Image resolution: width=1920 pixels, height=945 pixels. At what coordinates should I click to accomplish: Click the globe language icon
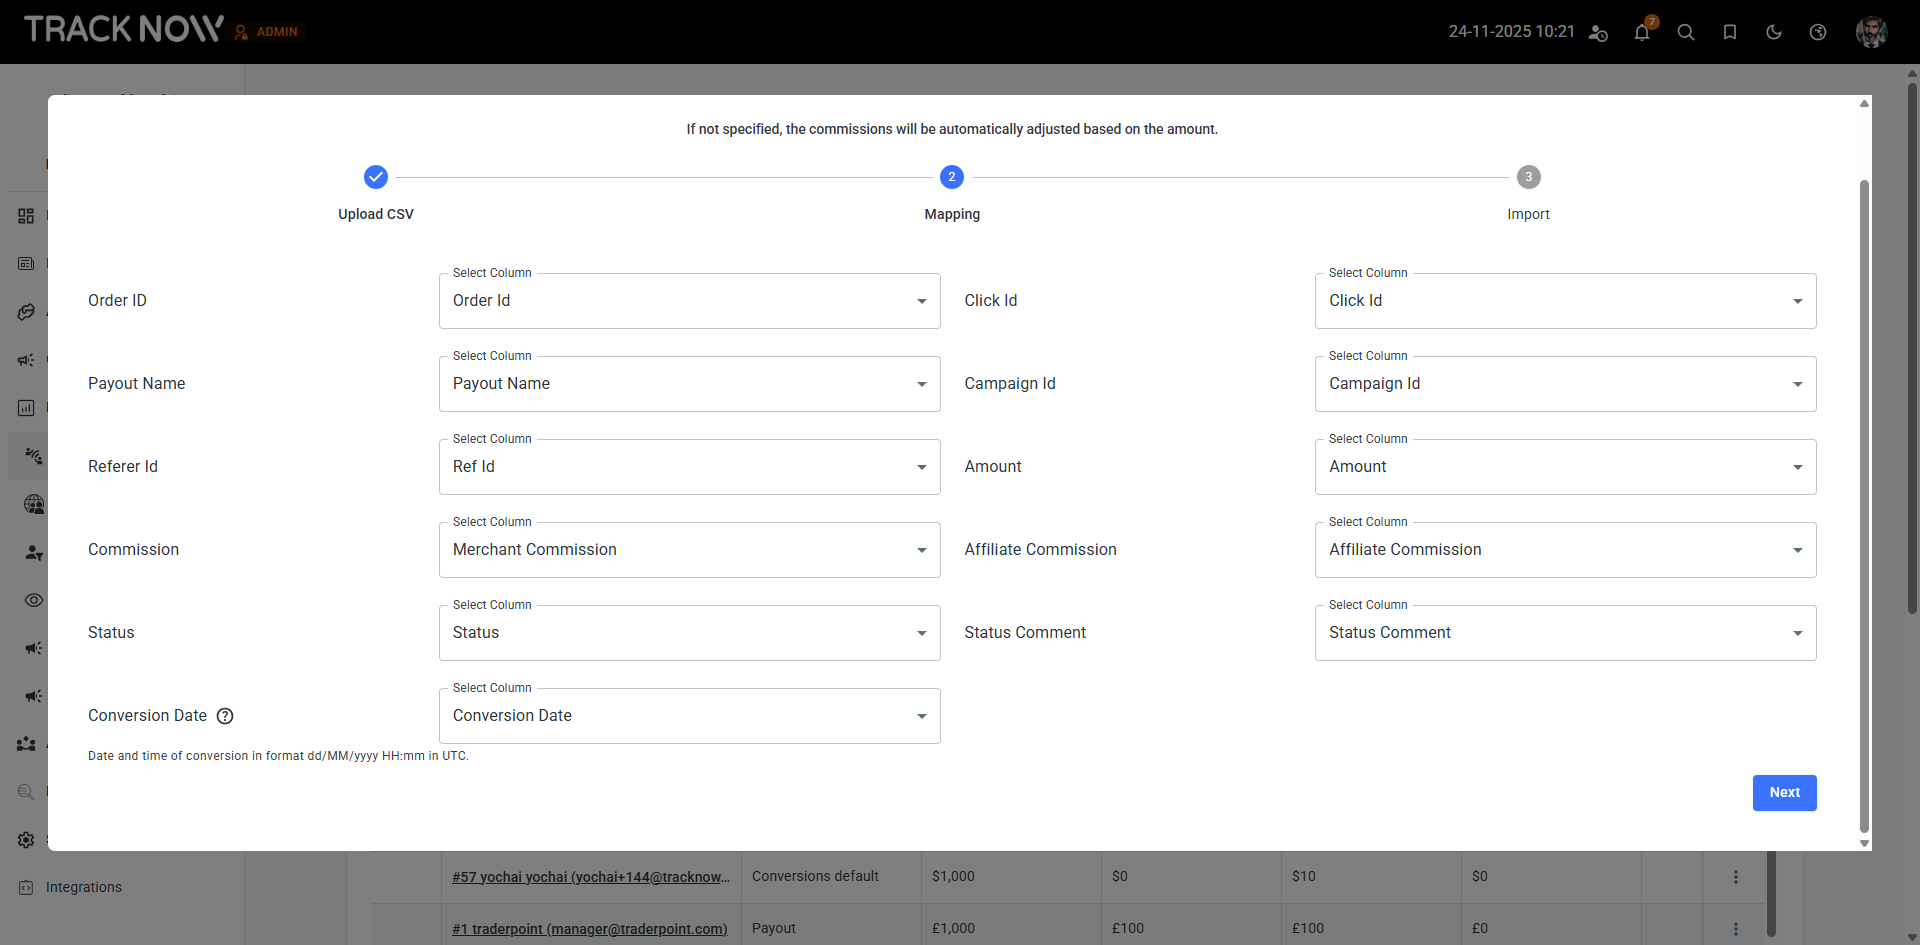click(1818, 32)
